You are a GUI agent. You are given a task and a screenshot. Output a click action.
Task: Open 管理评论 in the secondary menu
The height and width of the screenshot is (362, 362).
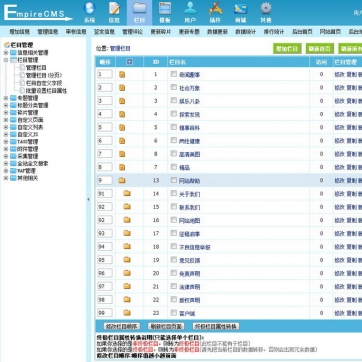132,32
